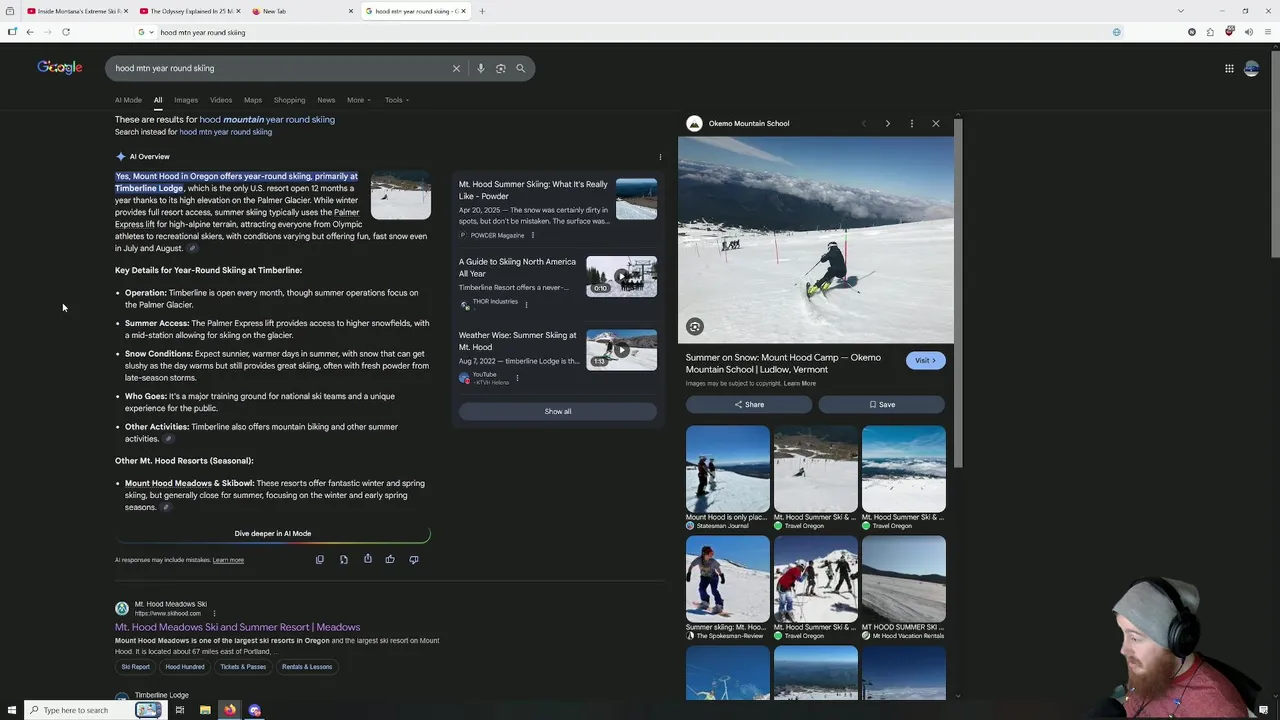Open The Spokesman-Review image thumbnail

click(728, 579)
